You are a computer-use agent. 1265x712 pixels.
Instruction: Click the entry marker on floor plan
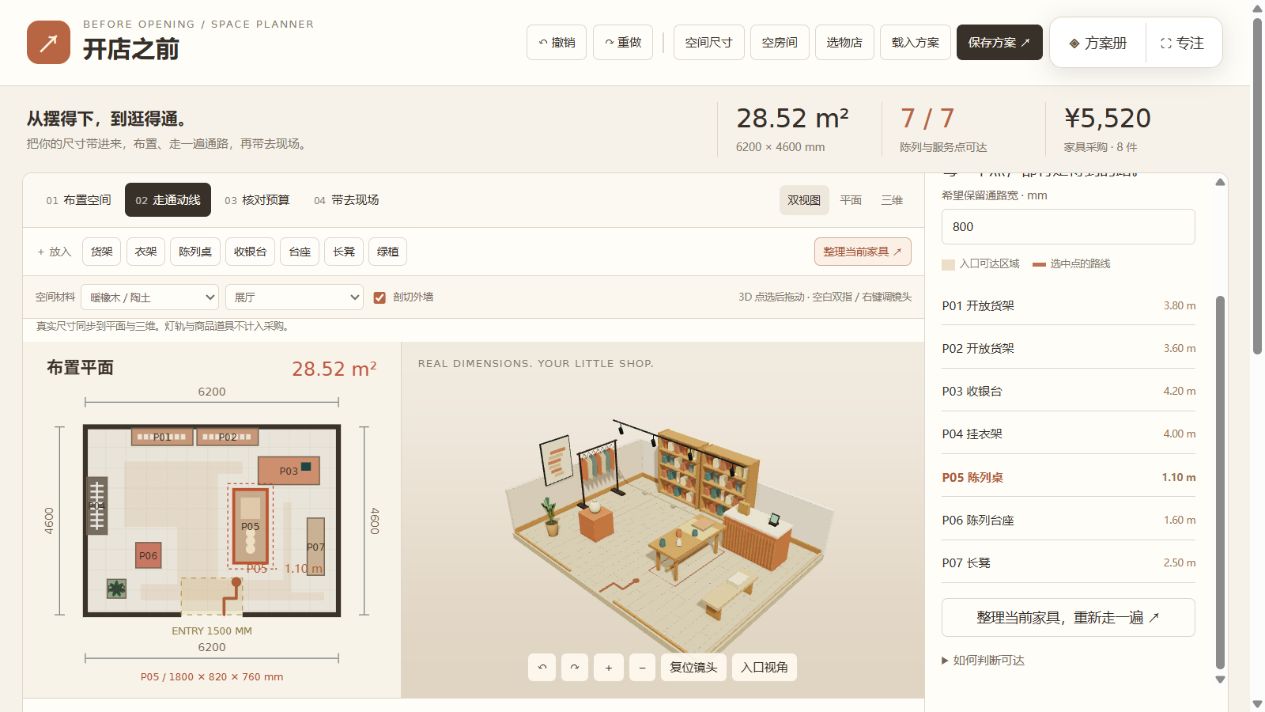click(212, 596)
